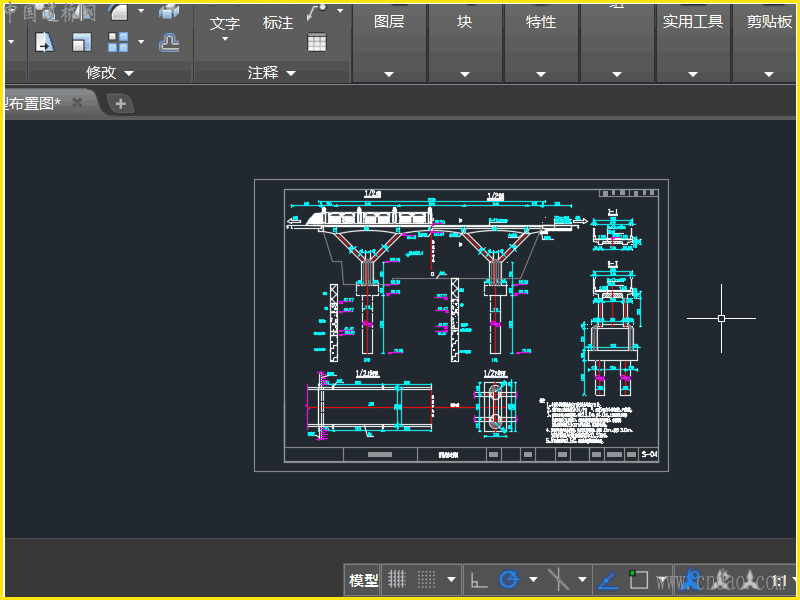Select the Offset tool icon
Image resolution: width=800 pixels, height=600 pixels.
click(170, 41)
